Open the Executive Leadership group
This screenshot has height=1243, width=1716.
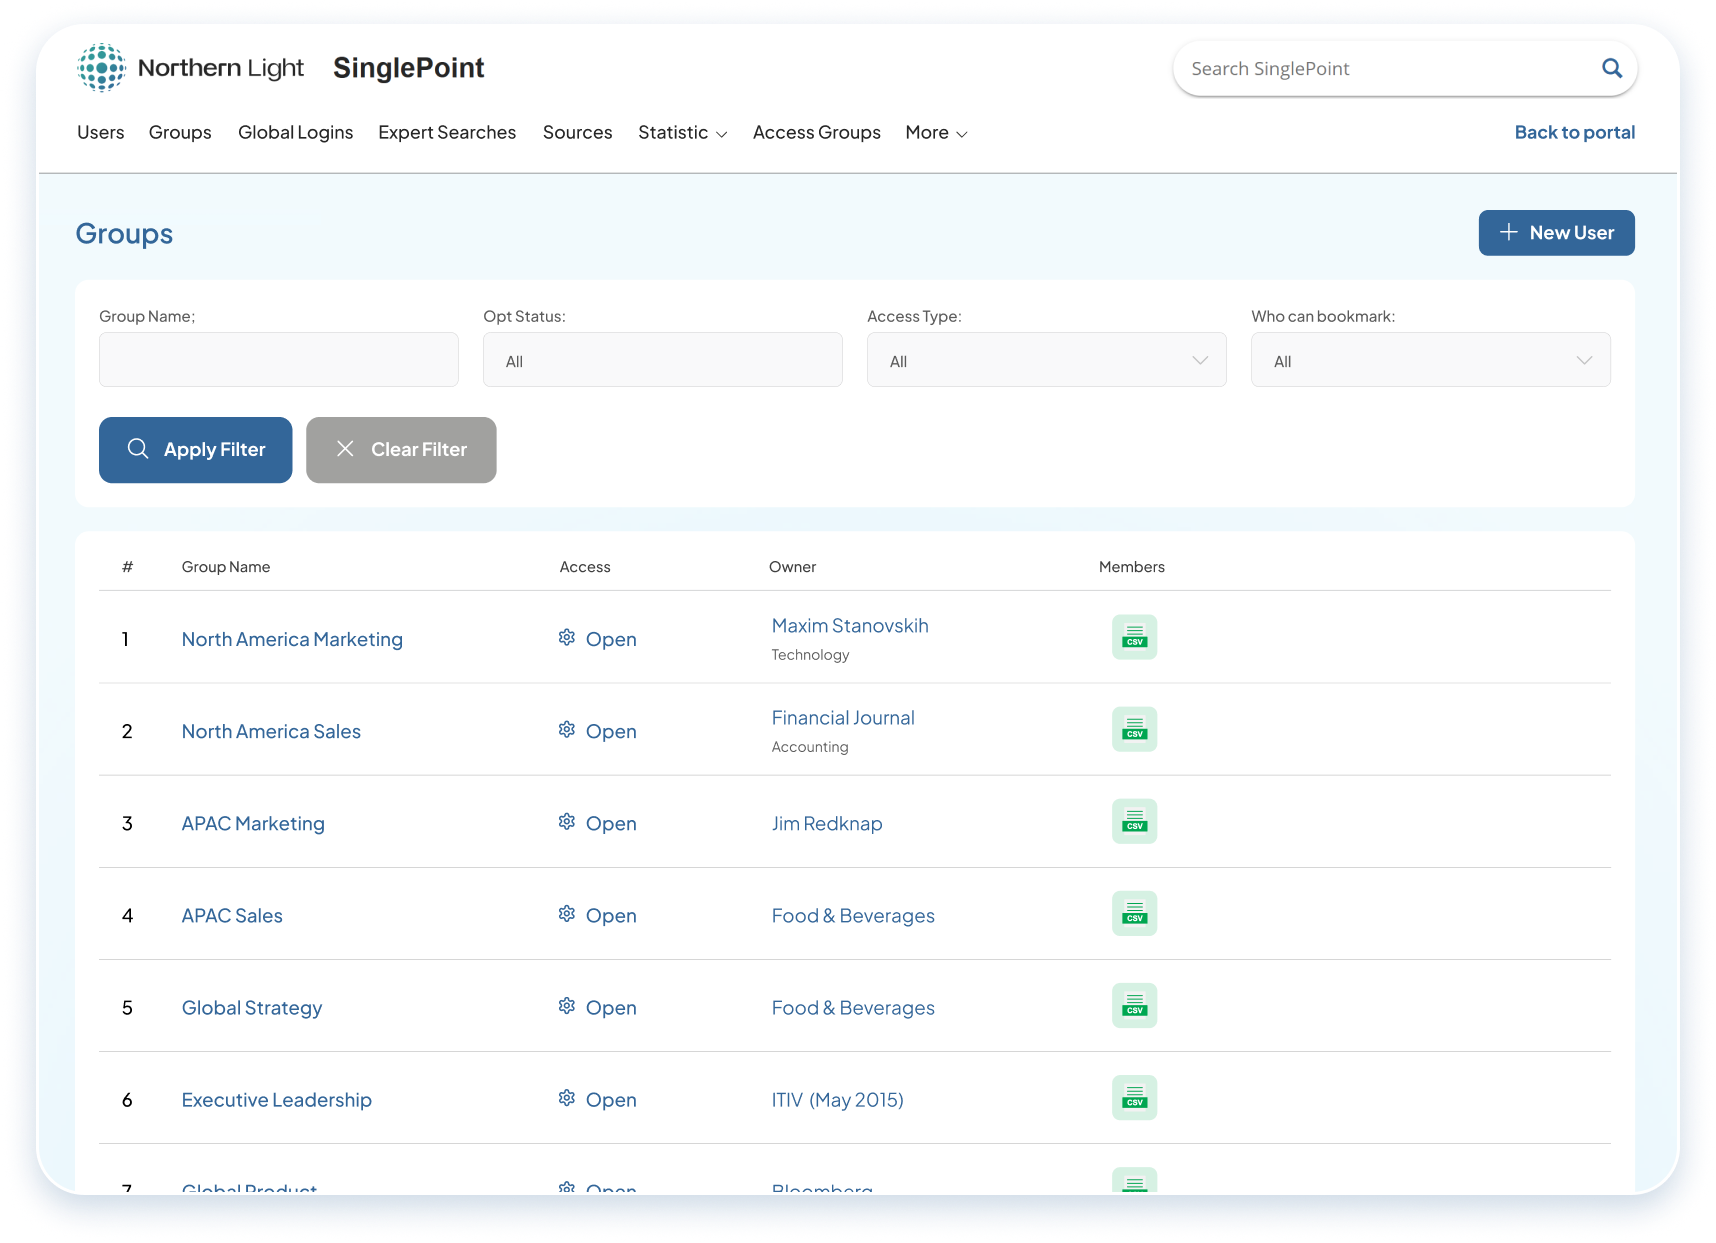[277, 1099]
